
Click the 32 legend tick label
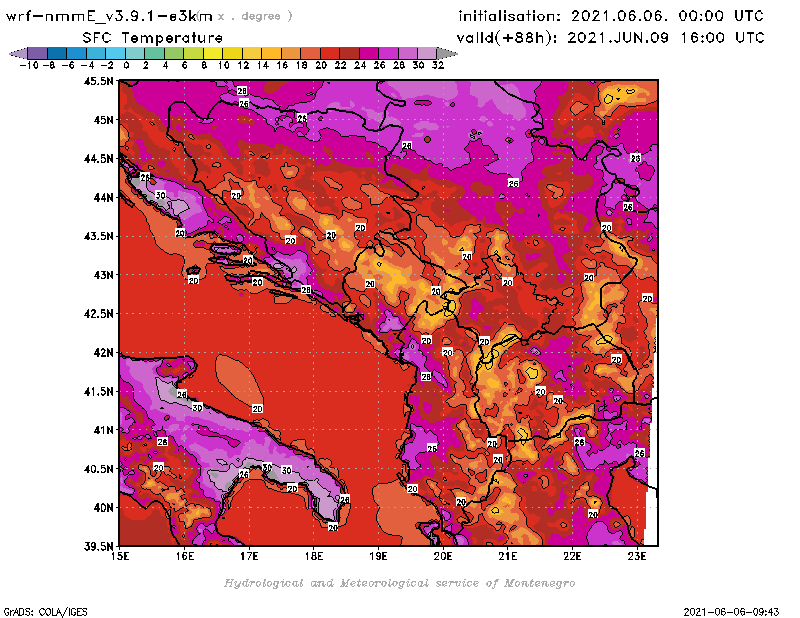(438, 65)
